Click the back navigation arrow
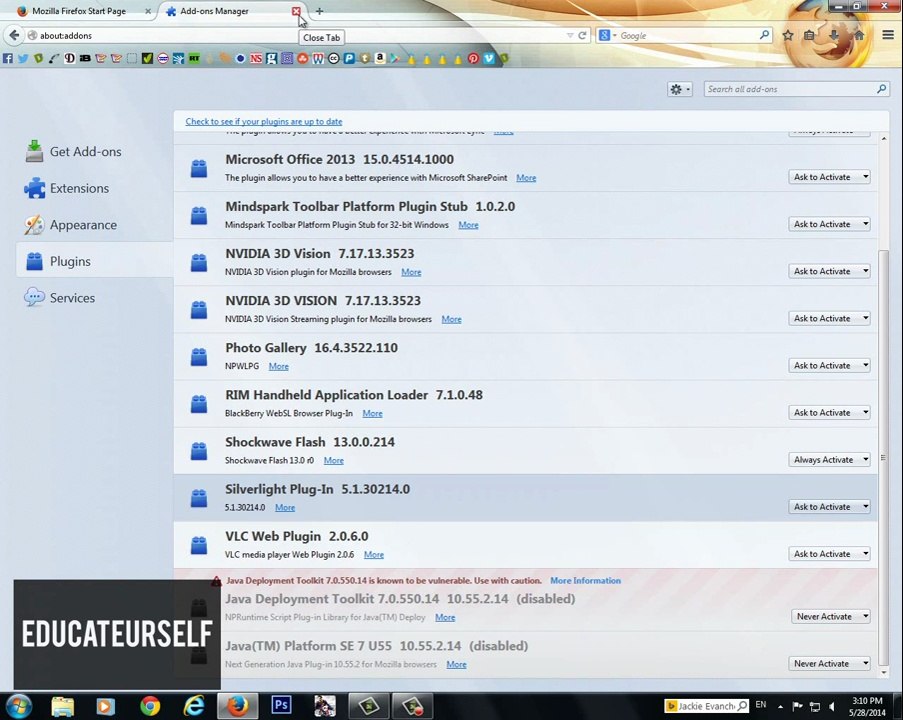Screen dimensions: 903x720 pos(14,35)
